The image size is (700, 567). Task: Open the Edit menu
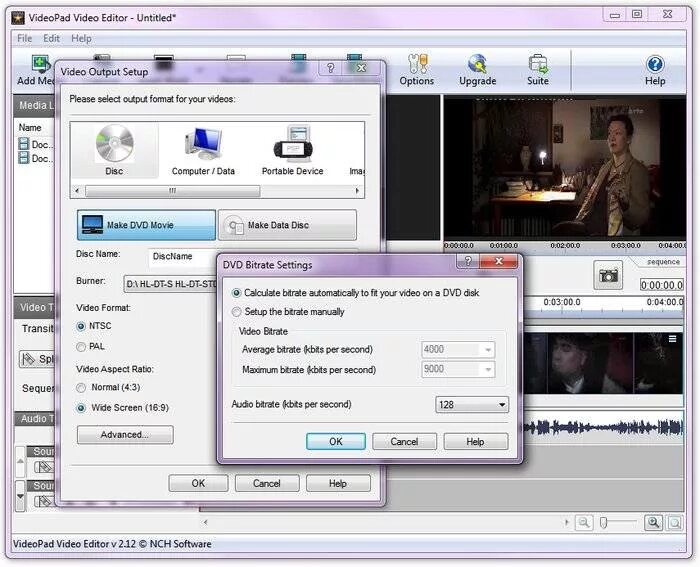[51, 38]
